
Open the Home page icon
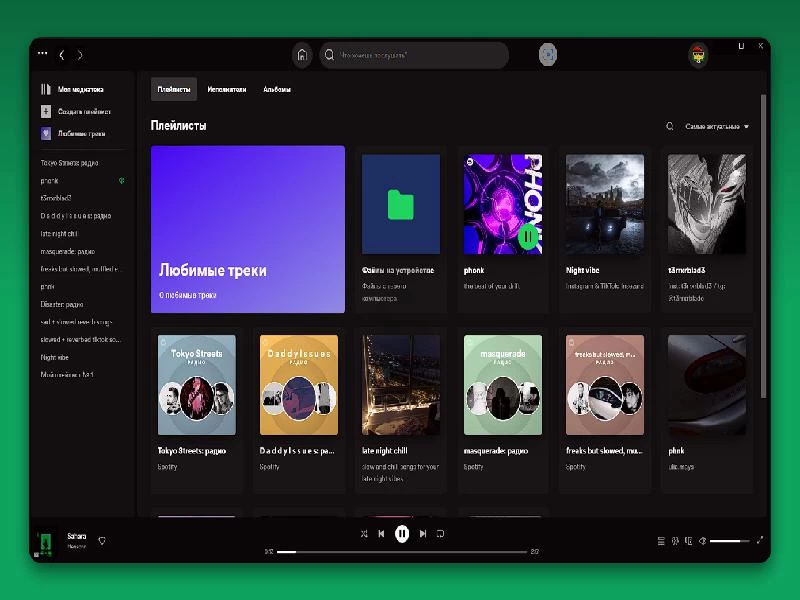click(302, 55)
